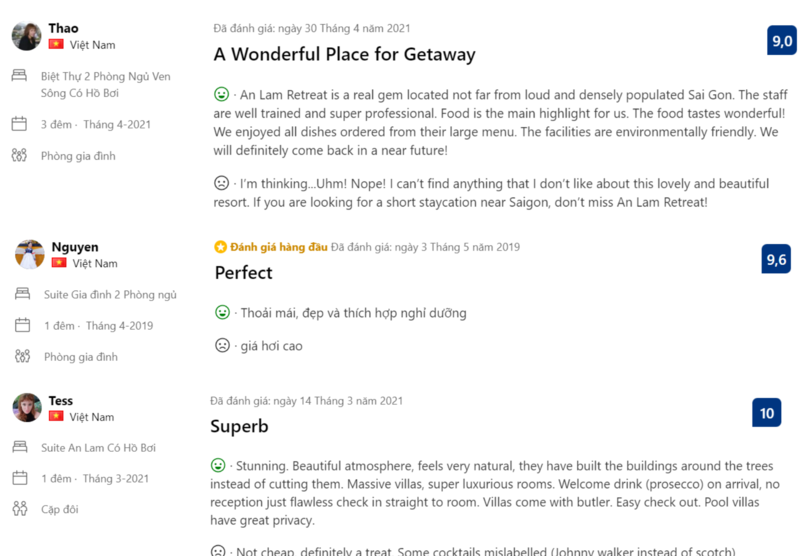Click the 9,0 score badge
Image resolution: width=800 pixels, height=556 pixels.
coord(782,41)
